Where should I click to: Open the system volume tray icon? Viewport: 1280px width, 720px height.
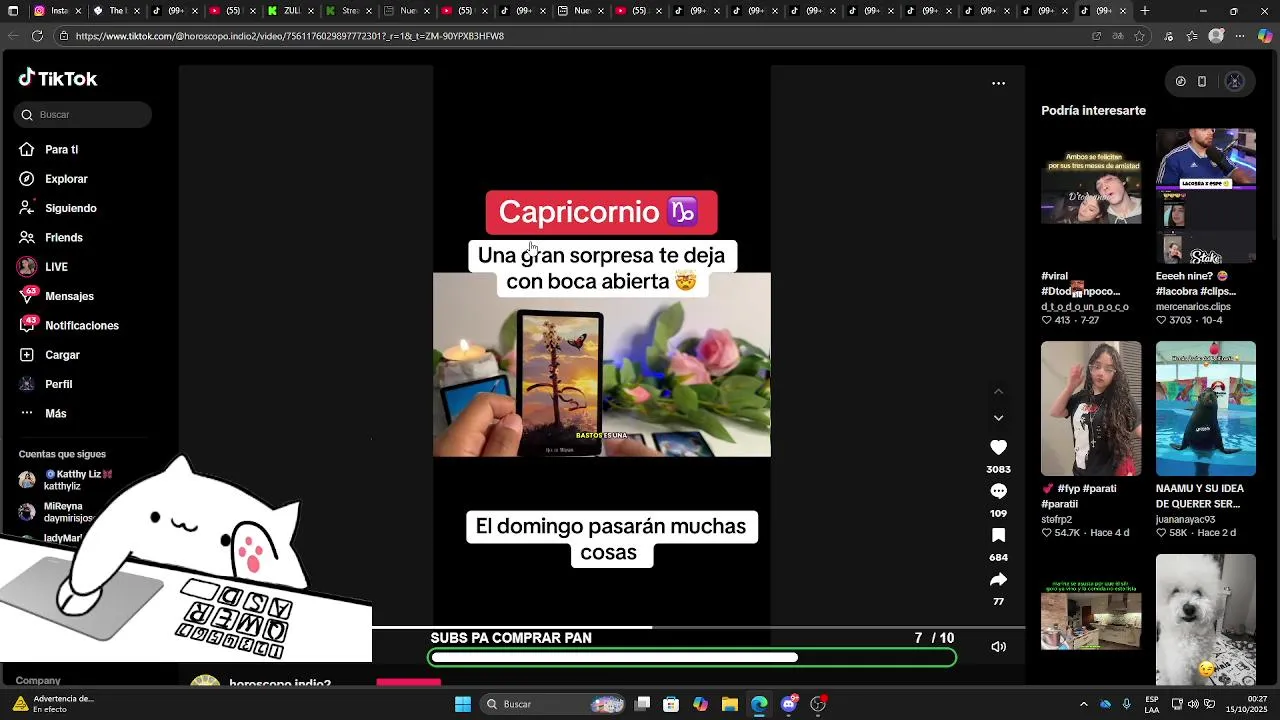1192,704
